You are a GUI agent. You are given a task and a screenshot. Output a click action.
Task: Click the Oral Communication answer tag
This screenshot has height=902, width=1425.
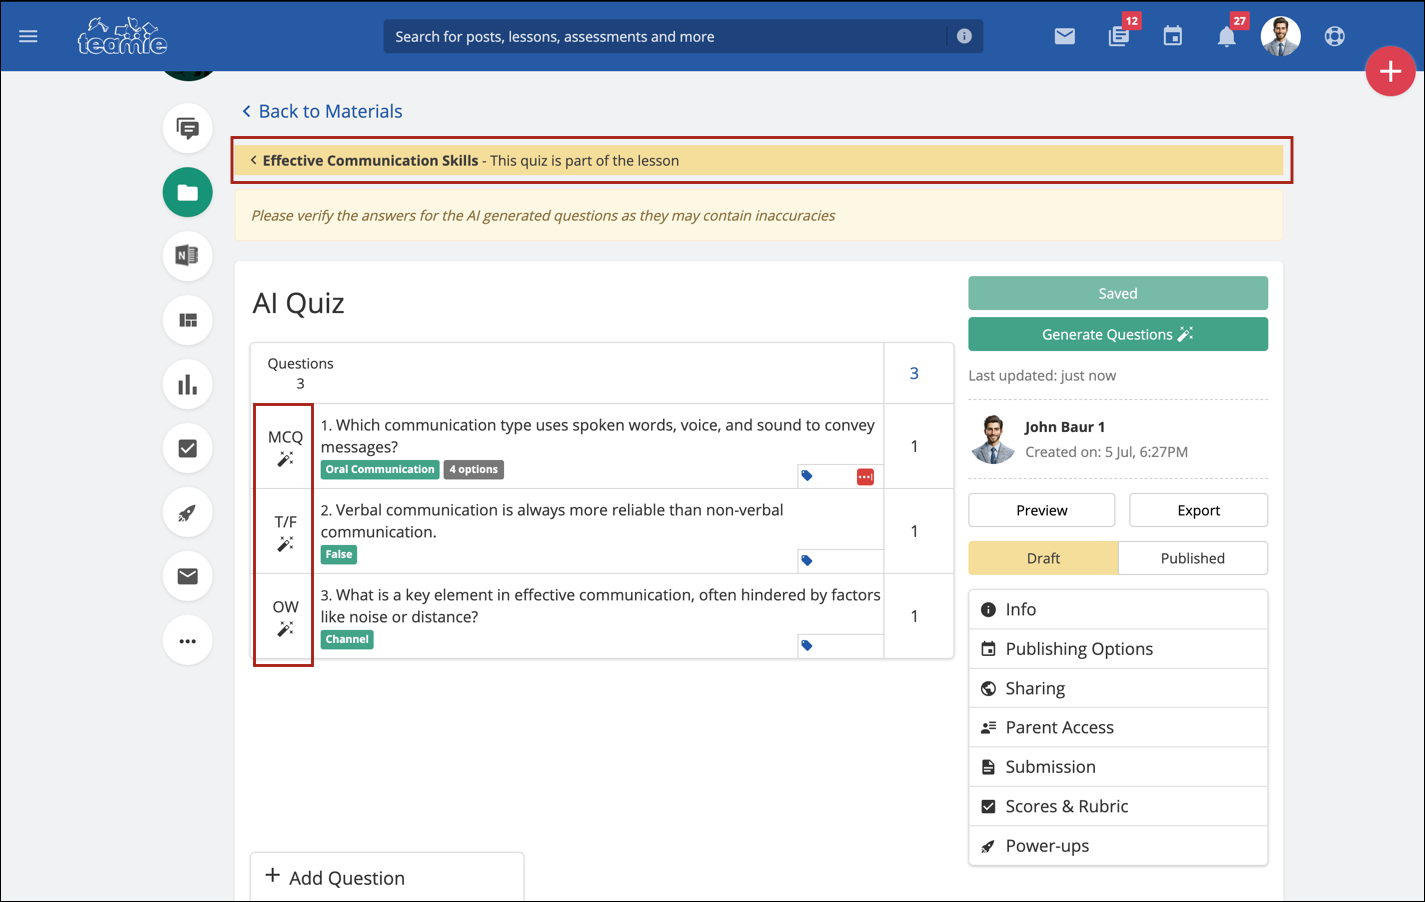pyautogui.click(x=380, y=469)
